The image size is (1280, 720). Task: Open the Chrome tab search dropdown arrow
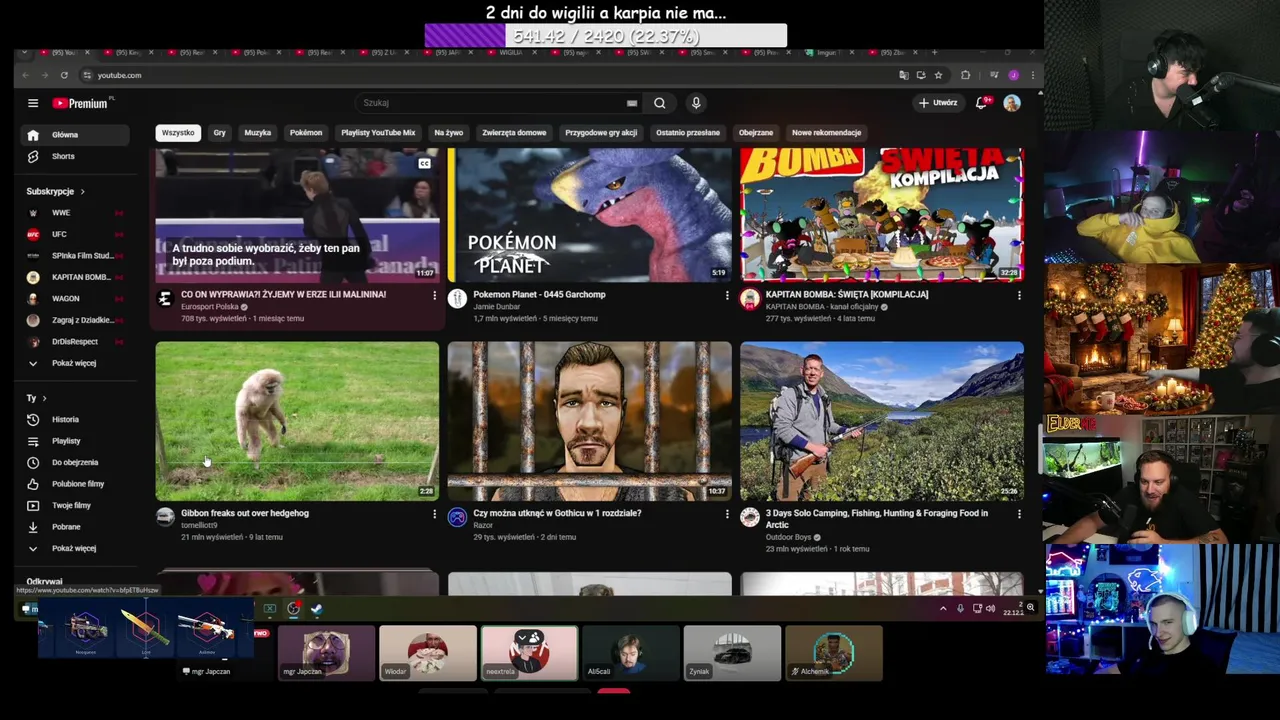tap(24, 52)
